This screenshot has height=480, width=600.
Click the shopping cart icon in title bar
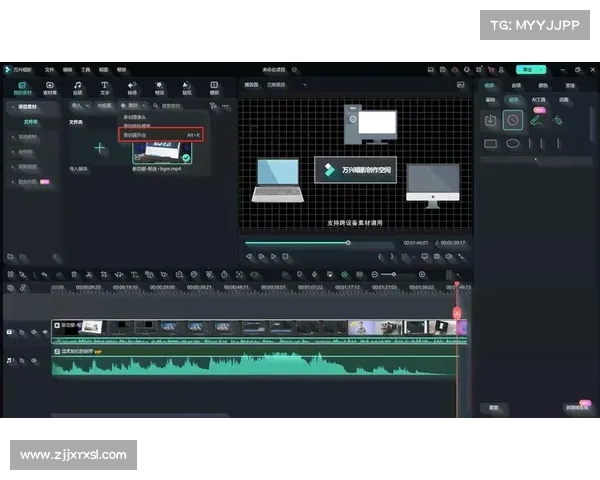[x=490, y=70]
